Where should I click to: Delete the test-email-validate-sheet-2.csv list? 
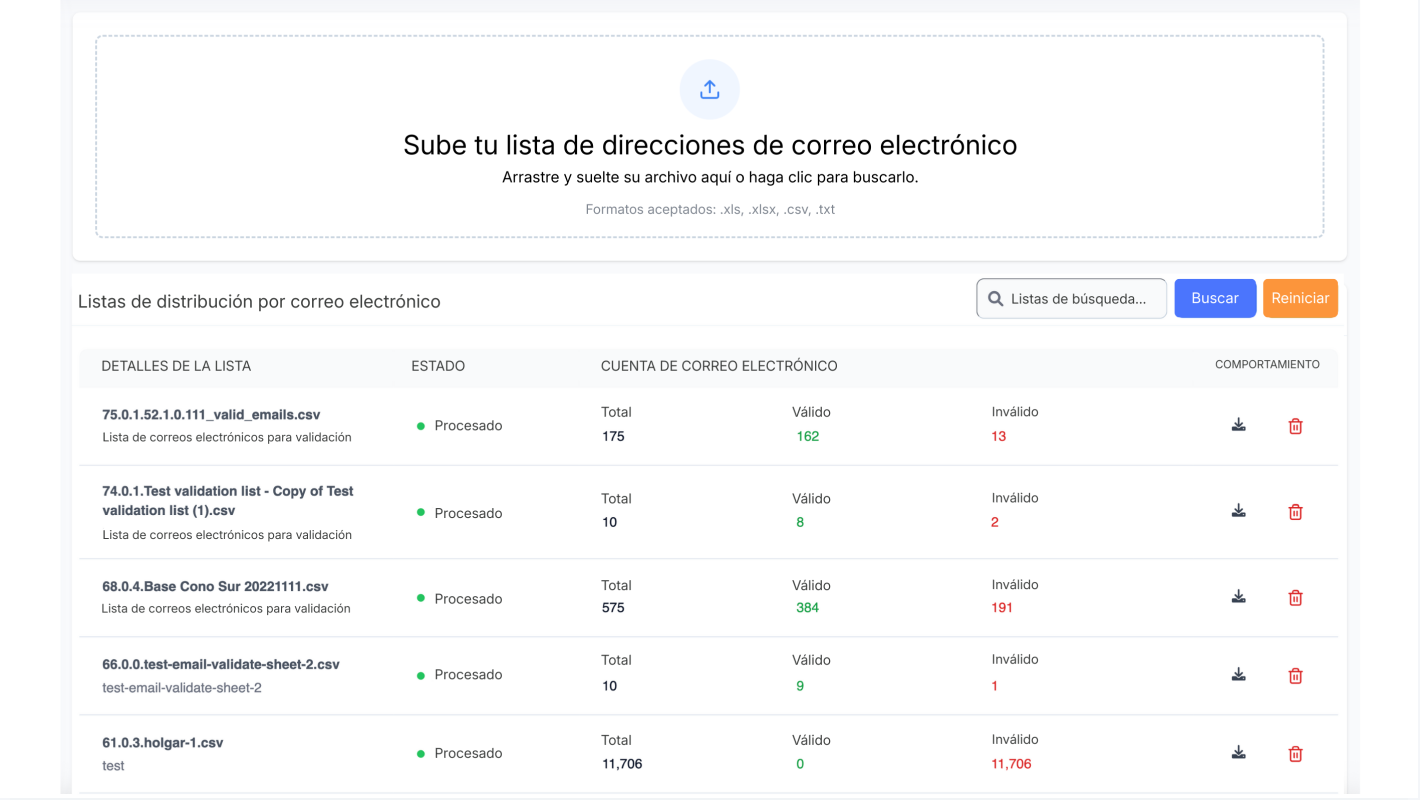(x=1295, y=676)
